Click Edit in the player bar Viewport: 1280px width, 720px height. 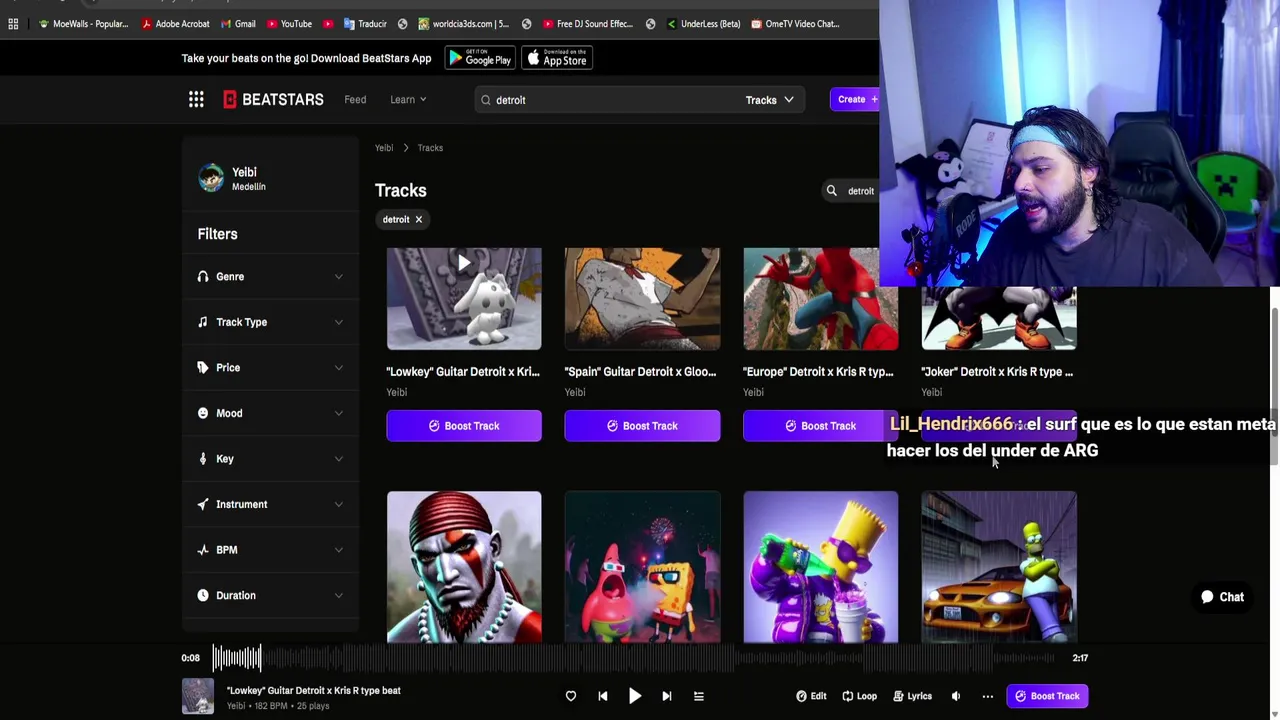tap(811, 696)
